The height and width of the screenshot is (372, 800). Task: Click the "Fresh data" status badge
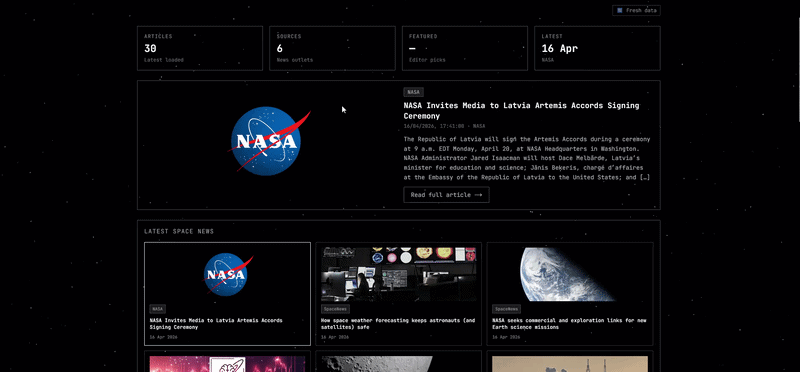pyautogui.click(x=636, y=10)
